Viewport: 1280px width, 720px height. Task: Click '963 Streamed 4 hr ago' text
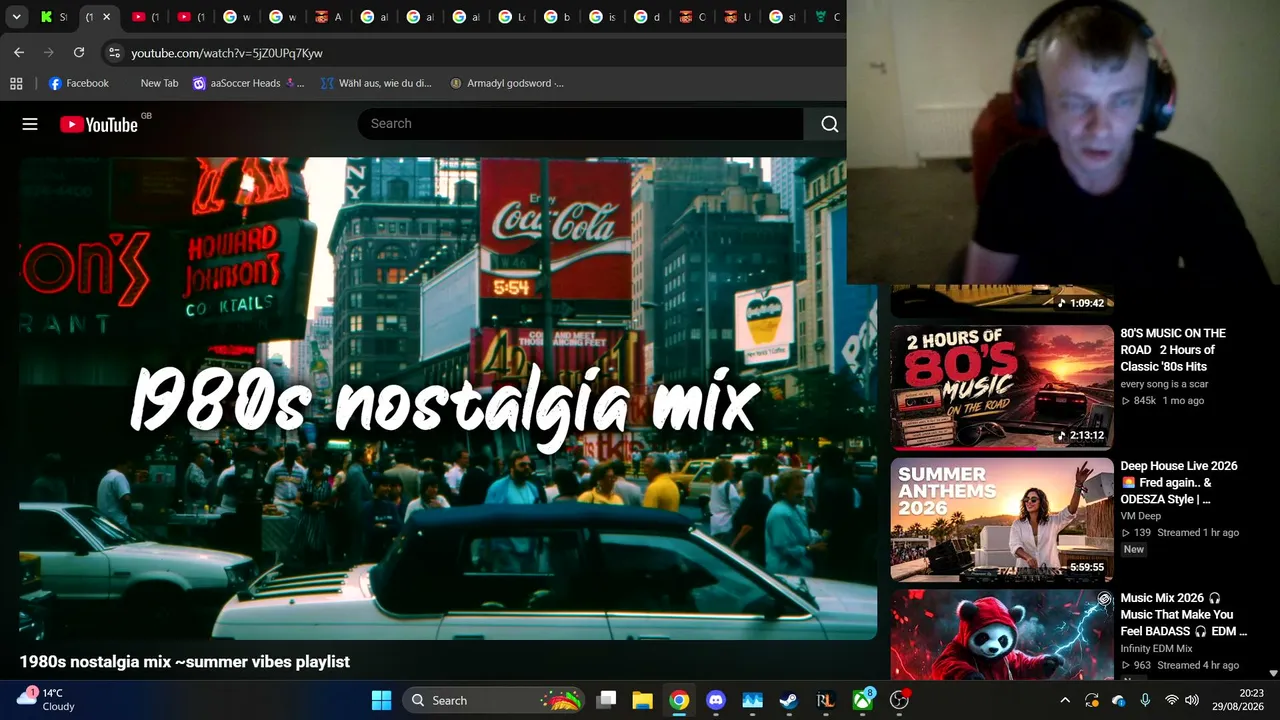click(1180, 665)
